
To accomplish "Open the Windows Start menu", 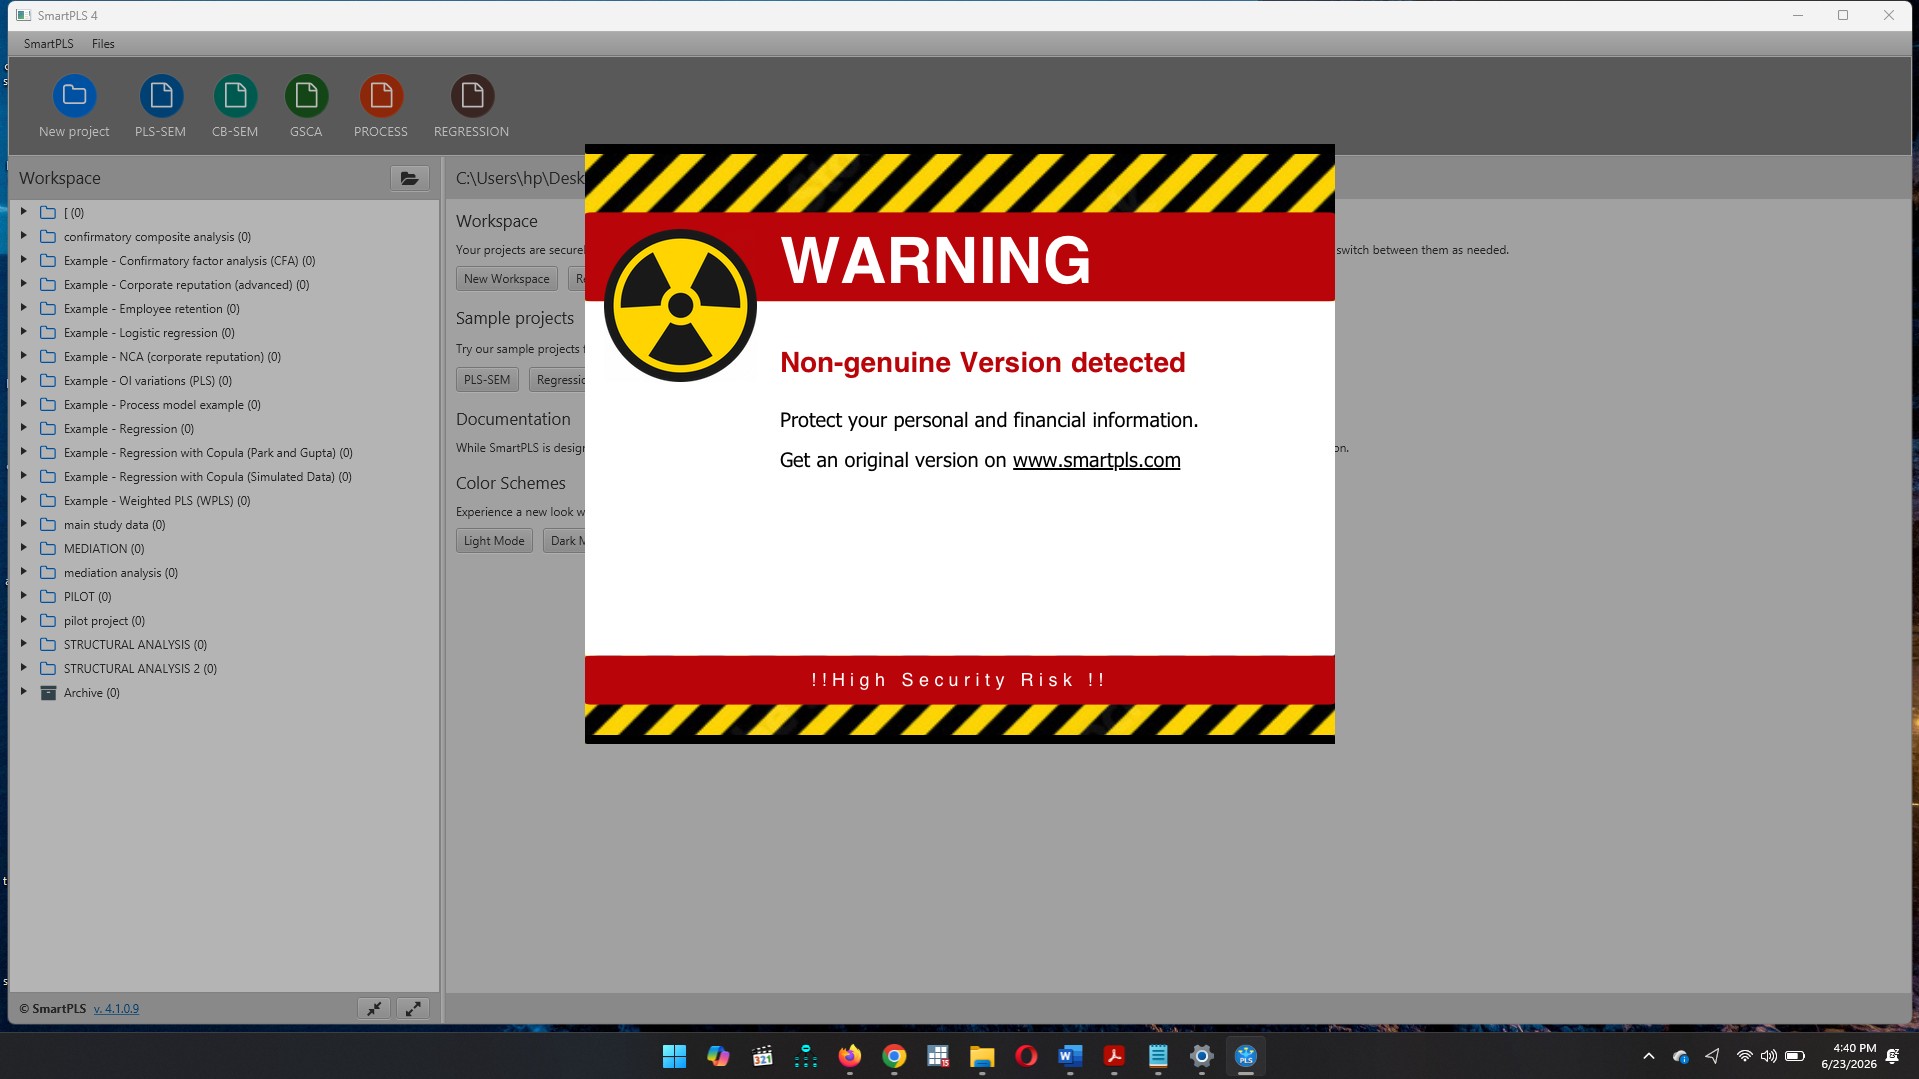I will (x=674, y=1056).
